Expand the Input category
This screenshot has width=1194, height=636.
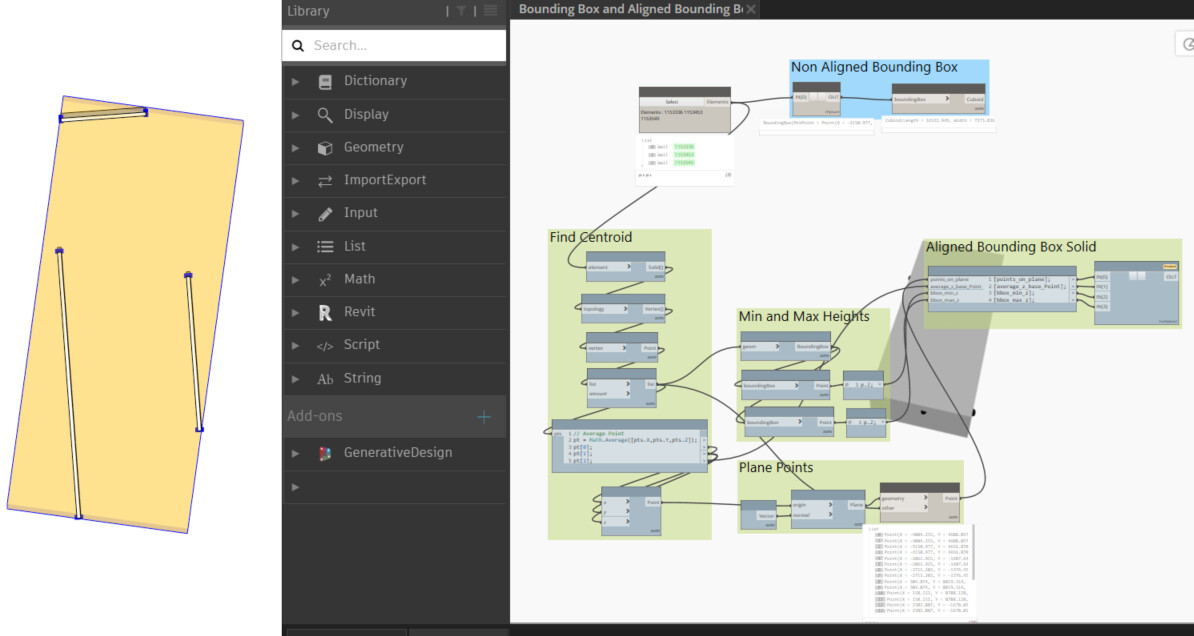point(295,213)
